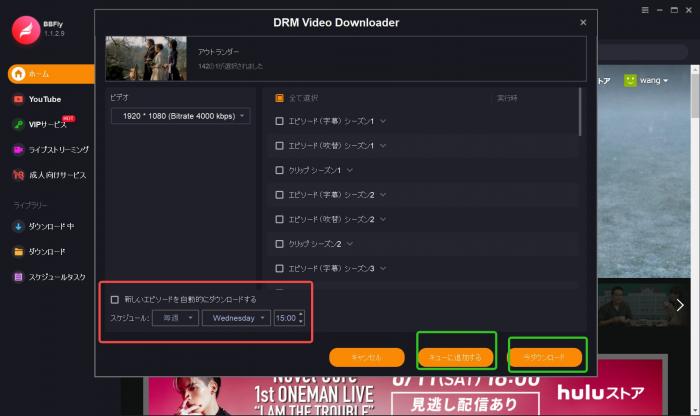The width and height of the screenshot is (700, 416).
Task: Click the キューに追加する button
Action: [455, 357]
